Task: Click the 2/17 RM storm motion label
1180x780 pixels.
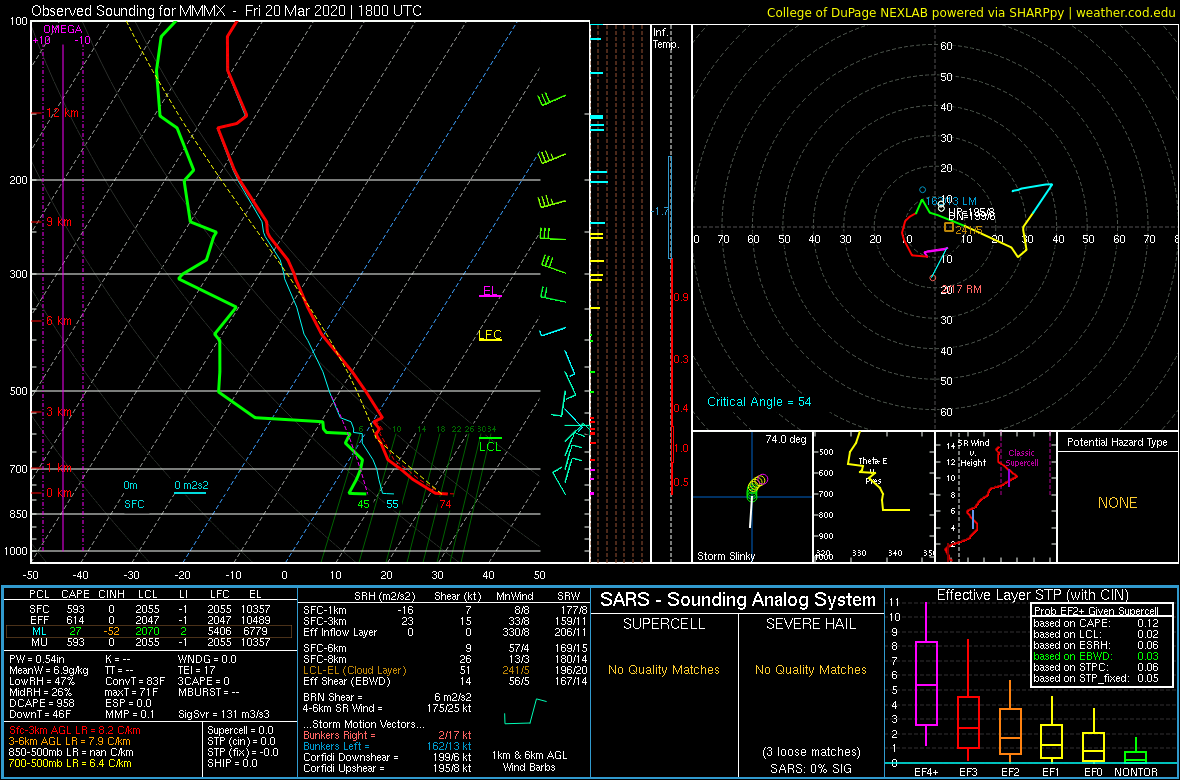Action: coord(961,289)
